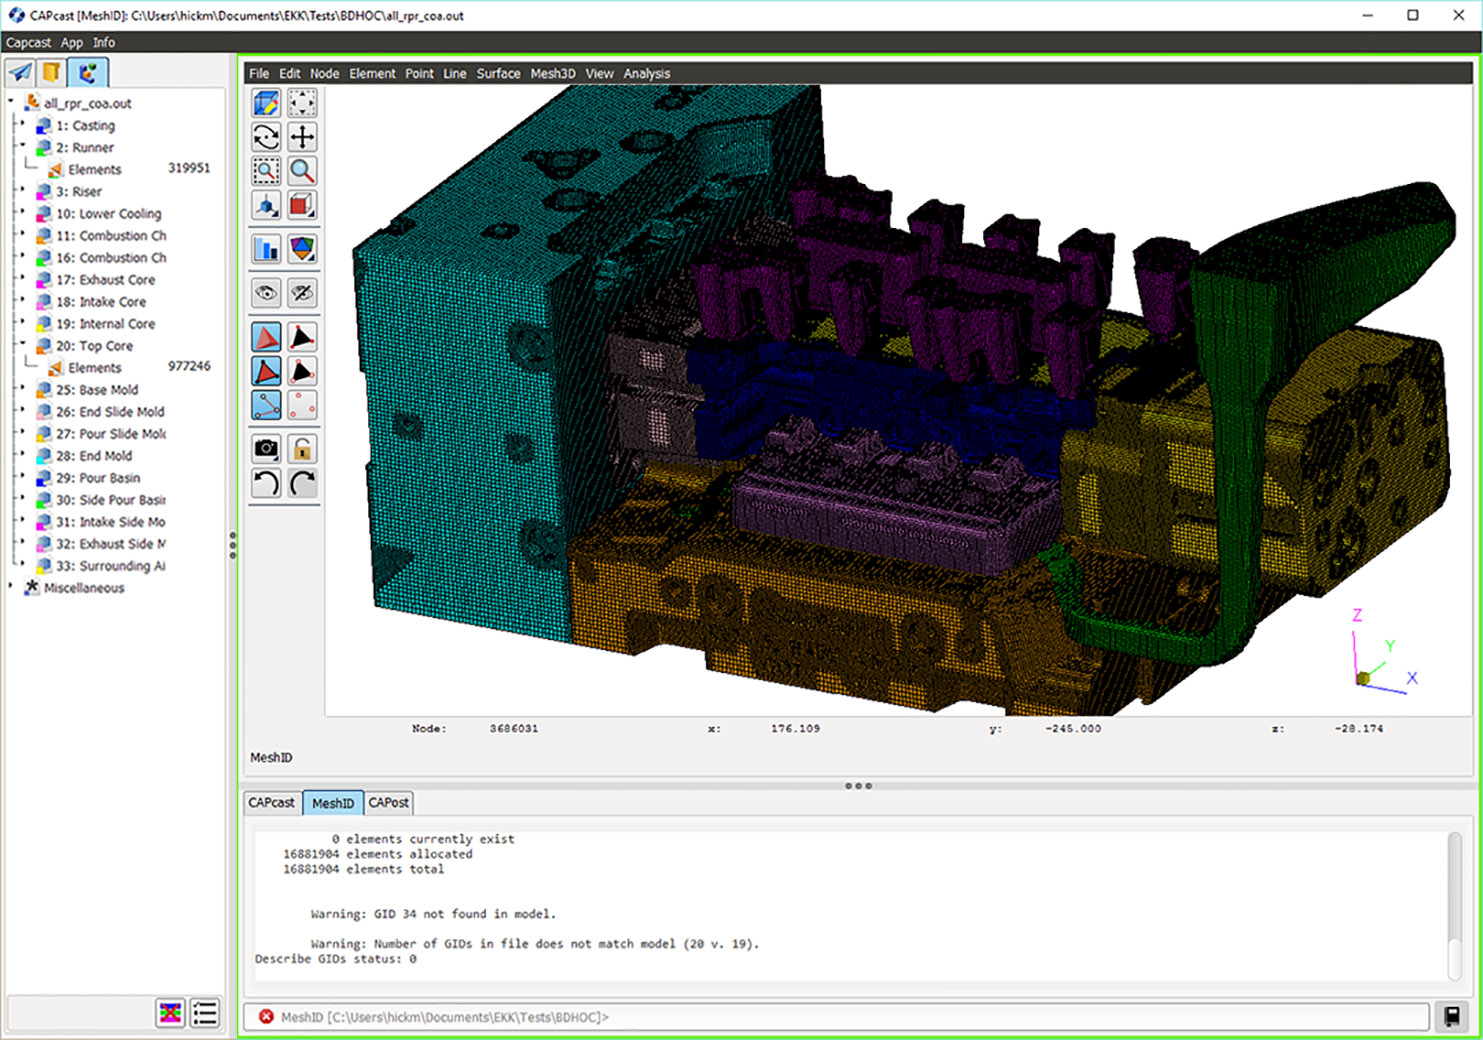Image resolution: width=1483 pixels, height=1040 pixels.
Task: Click the mesh editing cube-with-pencil tool
Action: [x=266, y=103]
